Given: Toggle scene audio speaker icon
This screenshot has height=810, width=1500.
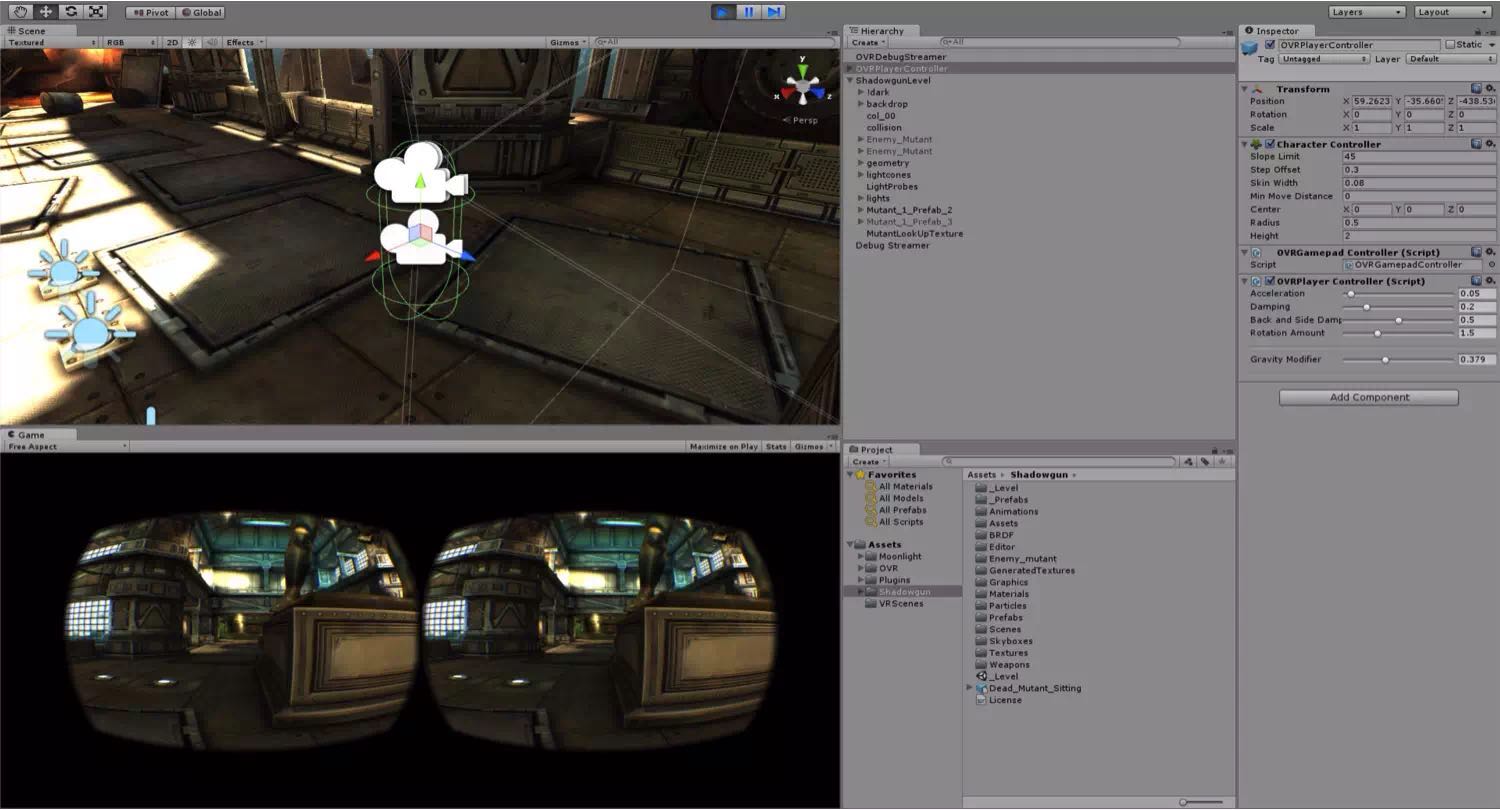Looking at the screenshot, I should (x=210, y=43).
